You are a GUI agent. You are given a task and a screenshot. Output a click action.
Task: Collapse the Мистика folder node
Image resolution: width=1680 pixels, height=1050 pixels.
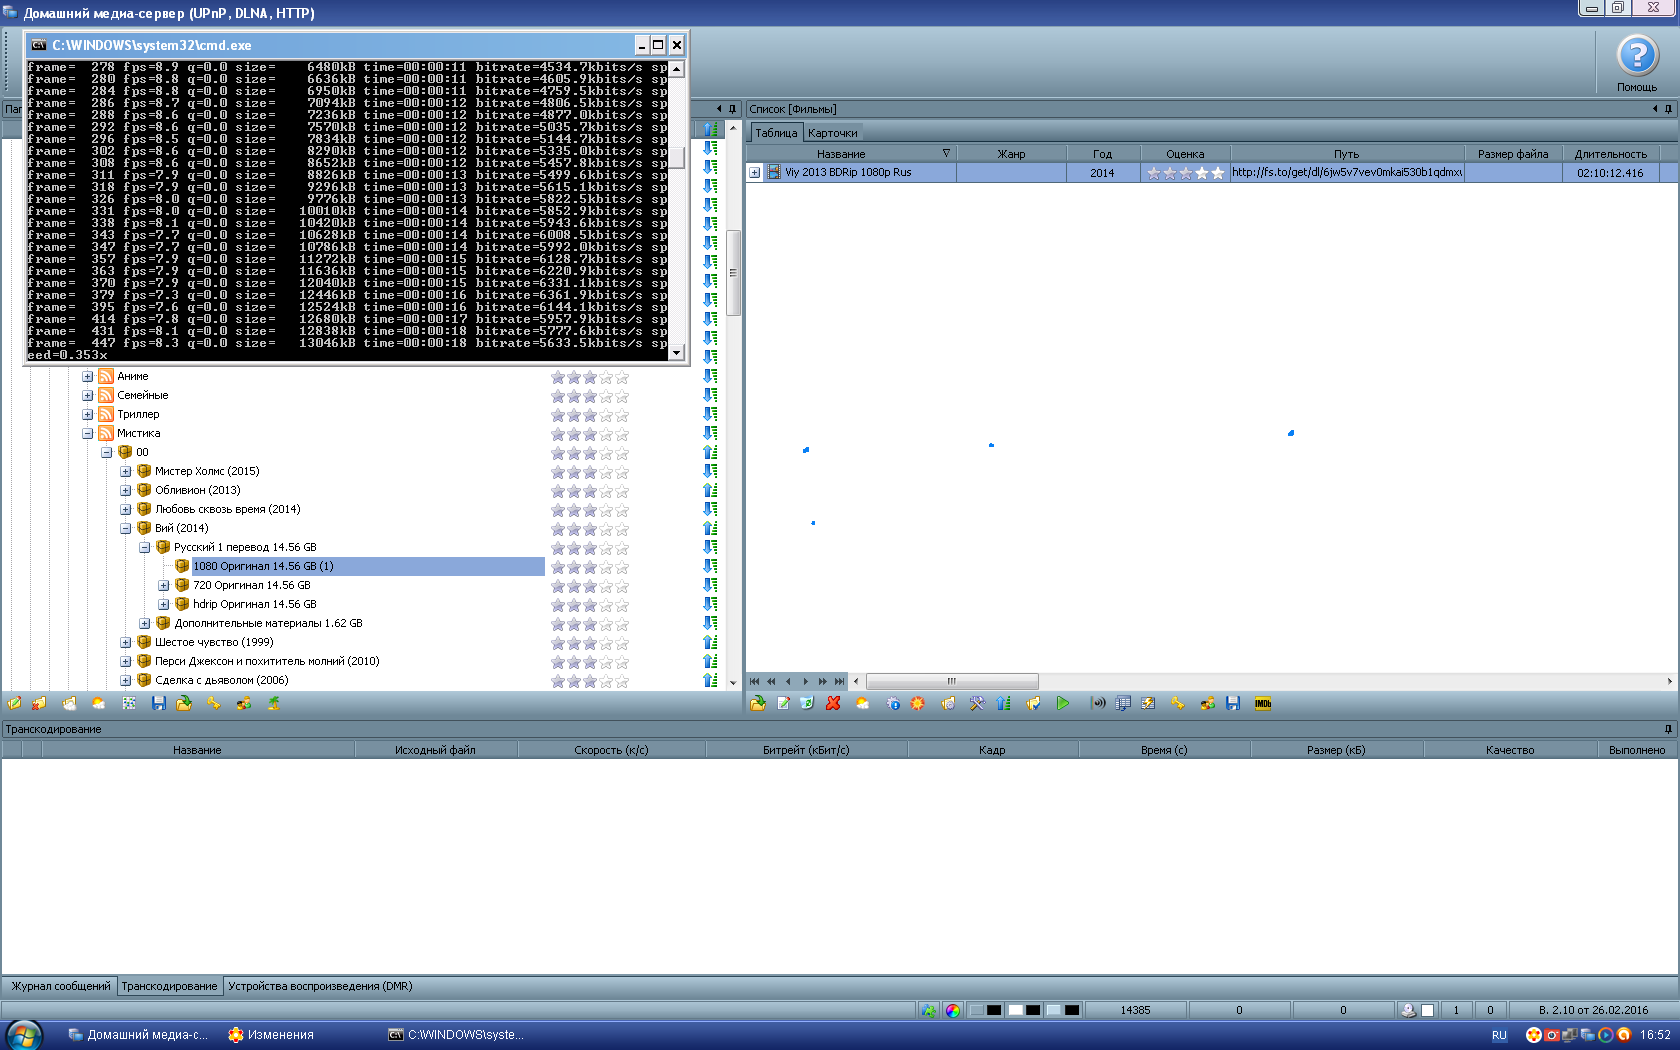(x=88, y=434)
